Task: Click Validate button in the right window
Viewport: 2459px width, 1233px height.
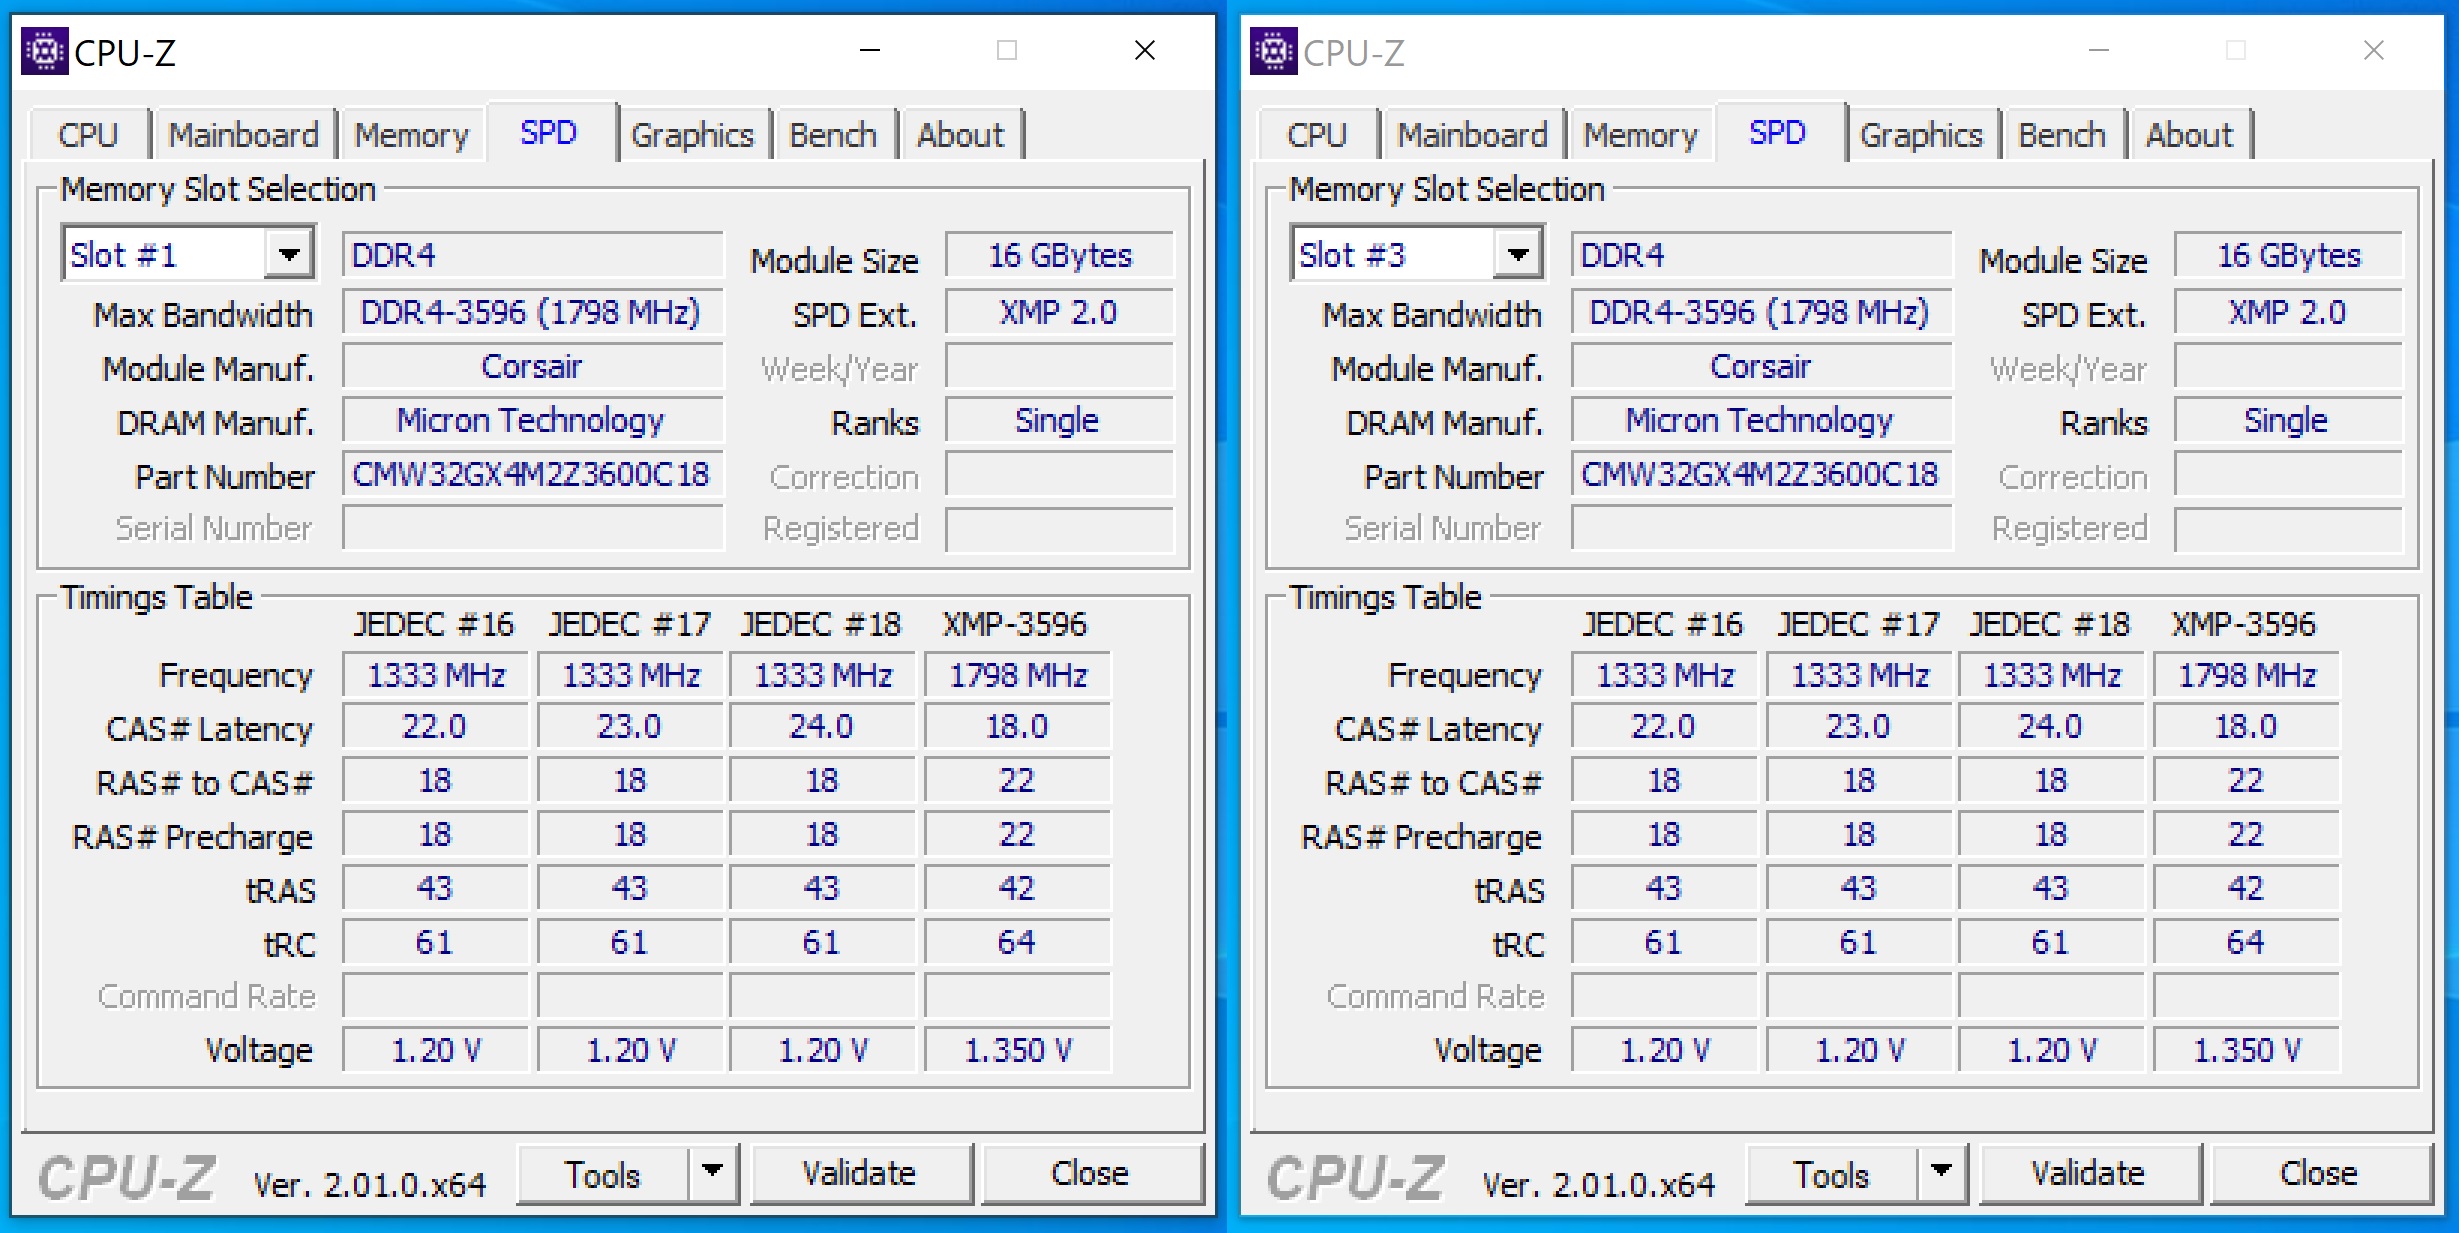Action: click(x=2089, y=1174)
